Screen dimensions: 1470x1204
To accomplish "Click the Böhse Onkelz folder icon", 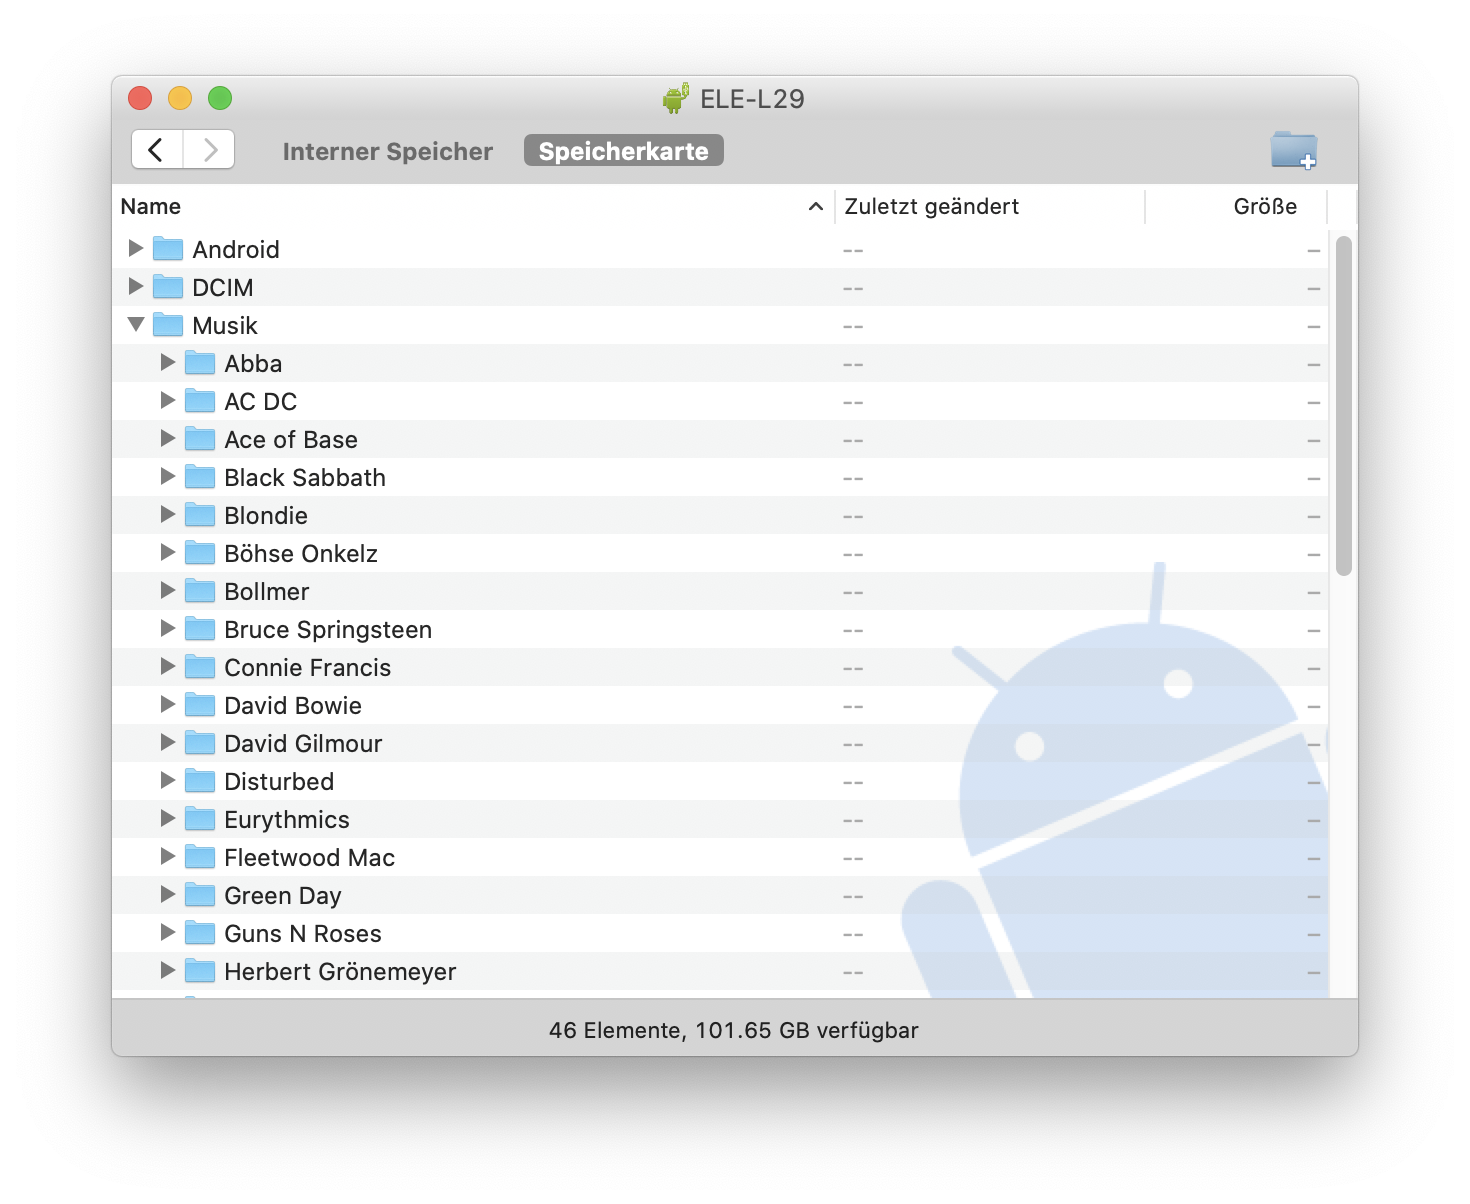I will (x=200, y=552).
